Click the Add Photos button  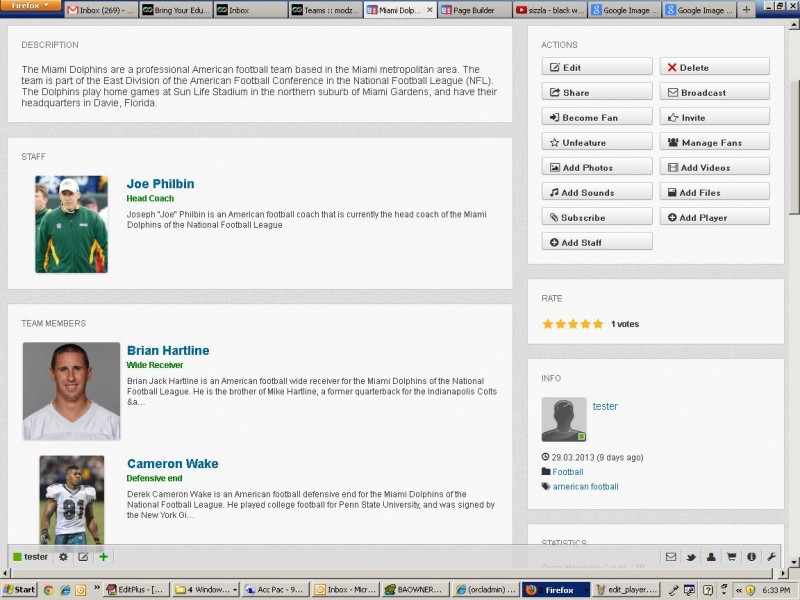[597, 167]
